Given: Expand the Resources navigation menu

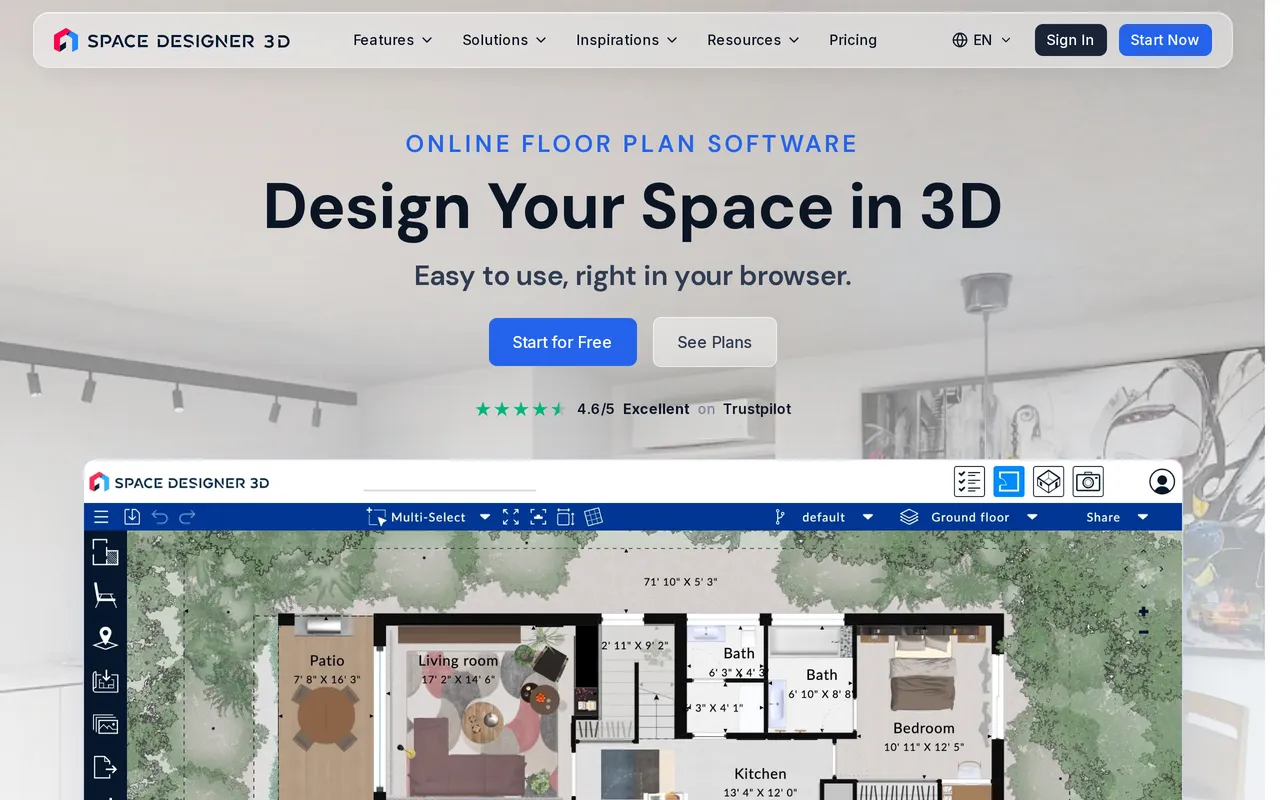Looking at the screenshot, I should coord(753,40).
